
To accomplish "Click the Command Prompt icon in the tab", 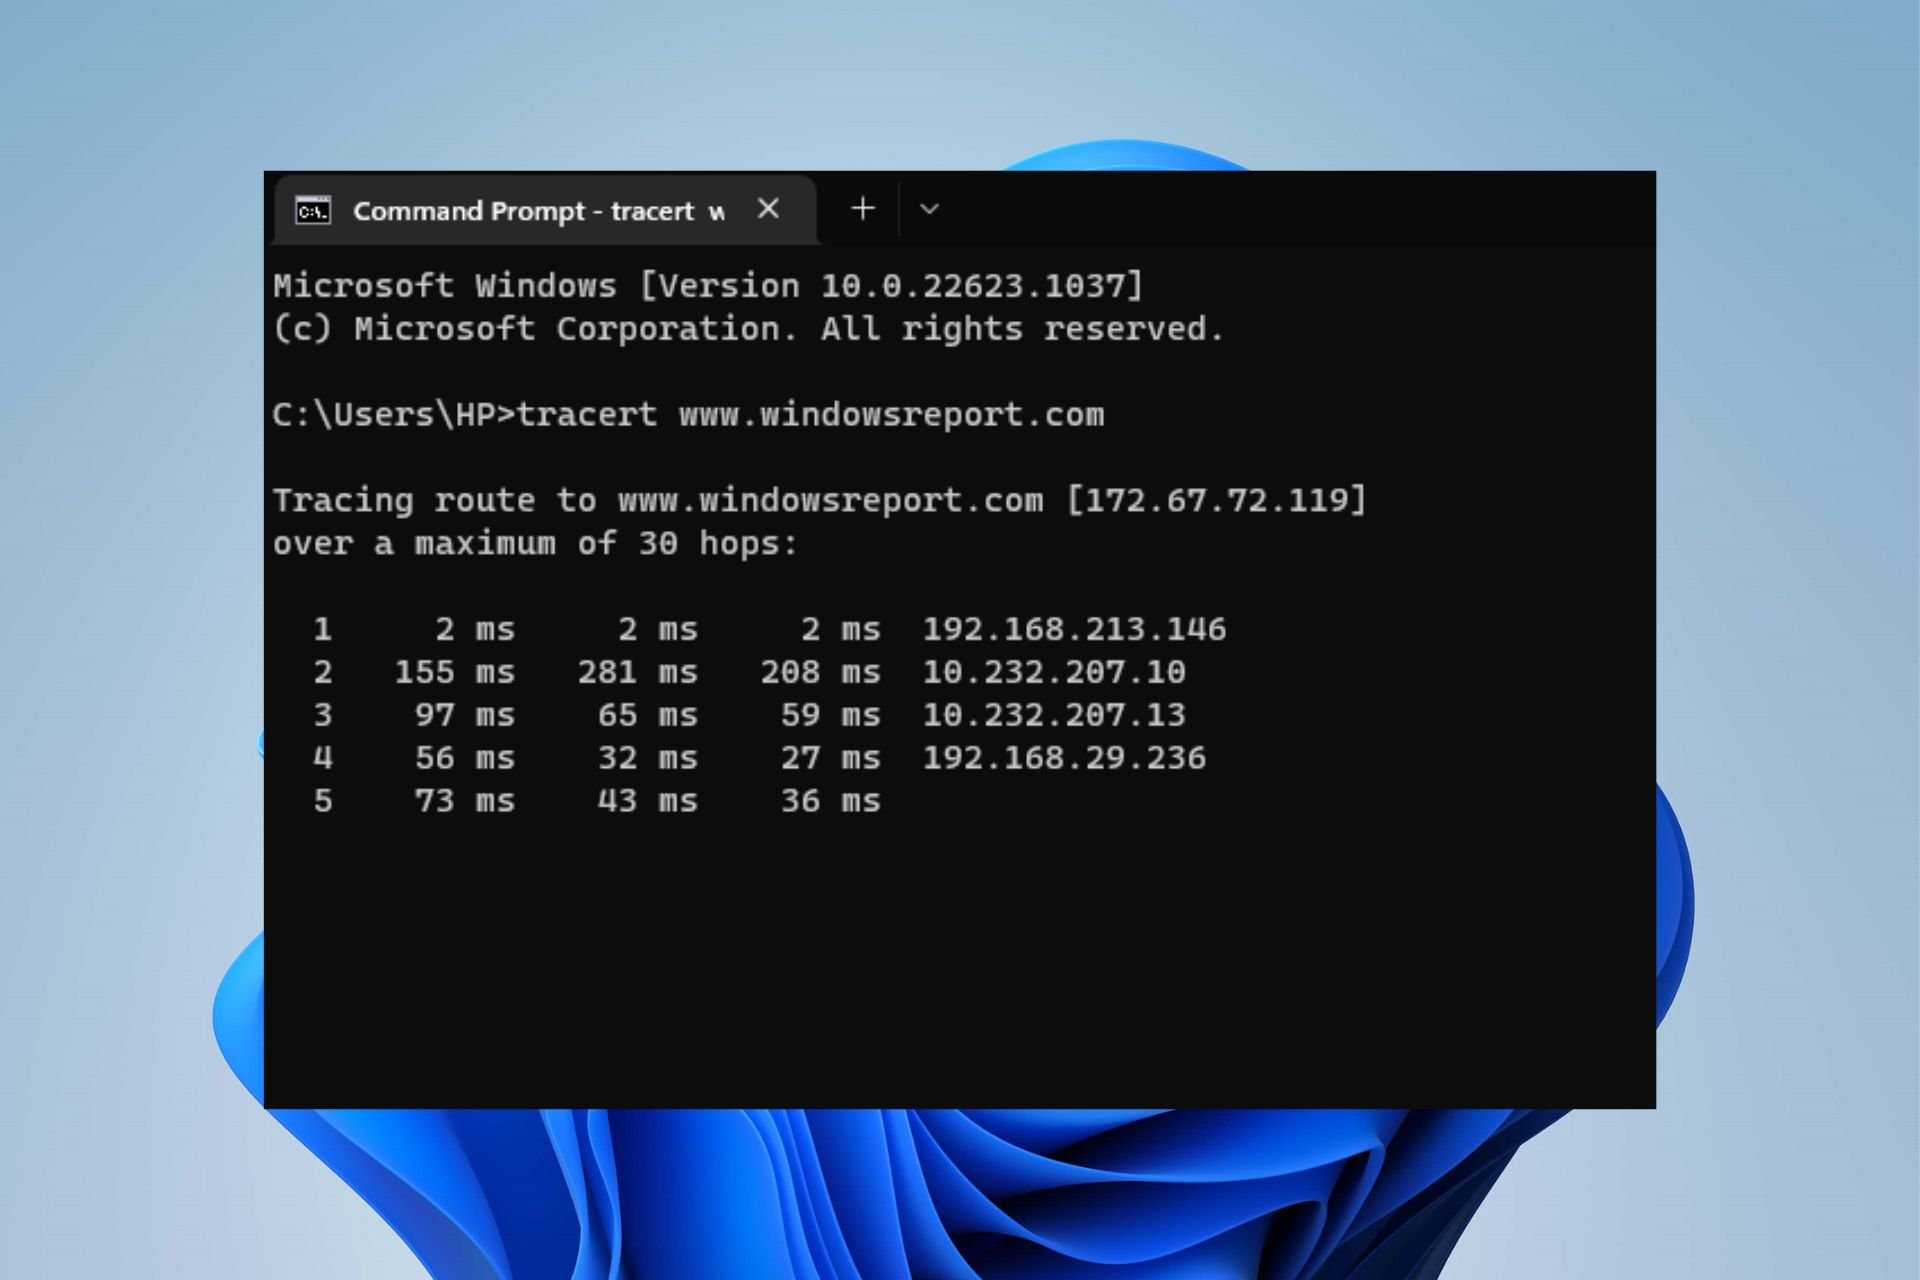I will tap(313, 211).
